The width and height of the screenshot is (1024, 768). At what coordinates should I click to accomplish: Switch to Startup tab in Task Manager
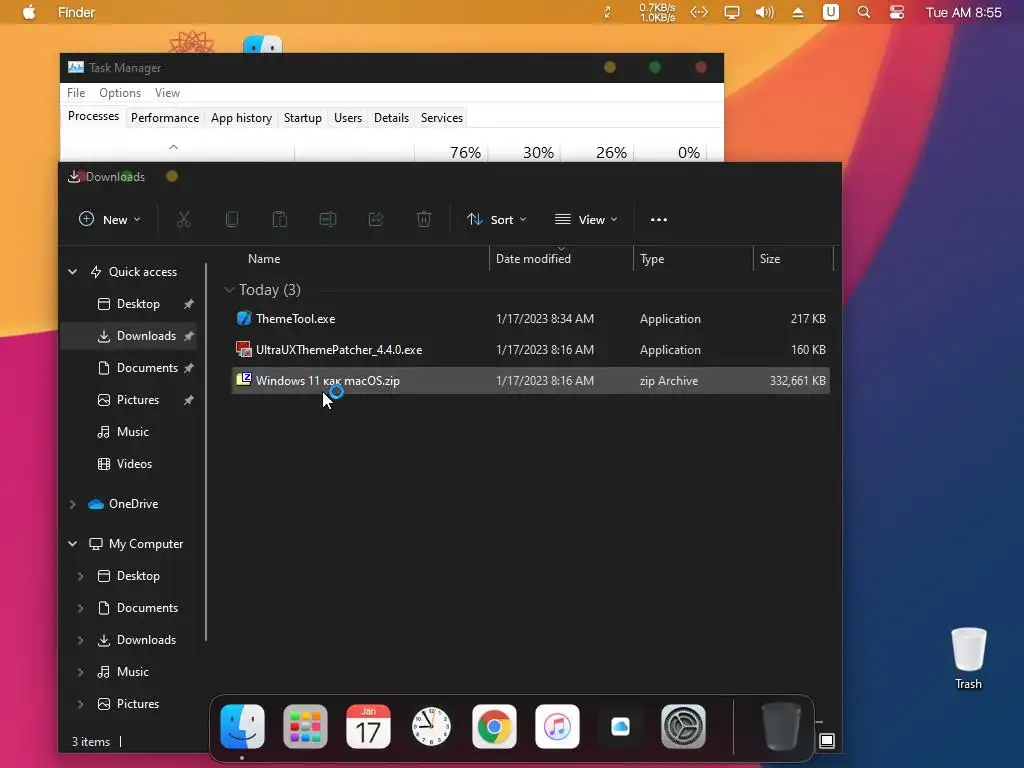coord(302,118)
